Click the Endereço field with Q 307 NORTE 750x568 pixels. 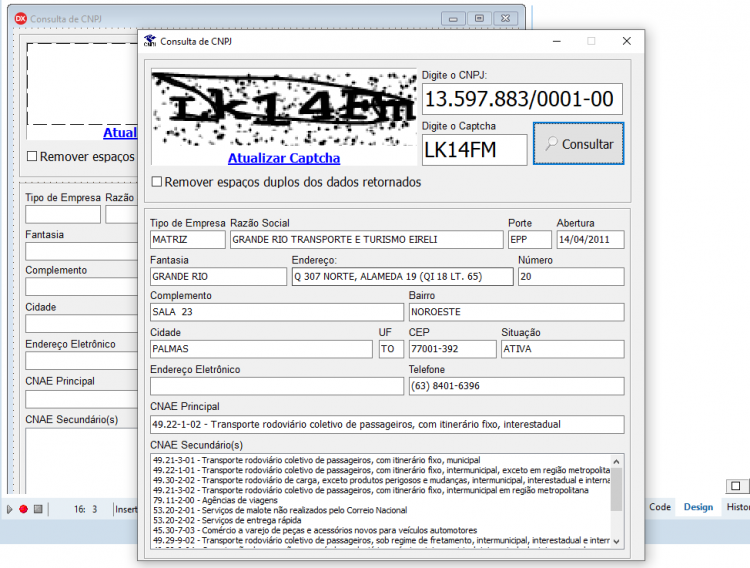[402, 276]
